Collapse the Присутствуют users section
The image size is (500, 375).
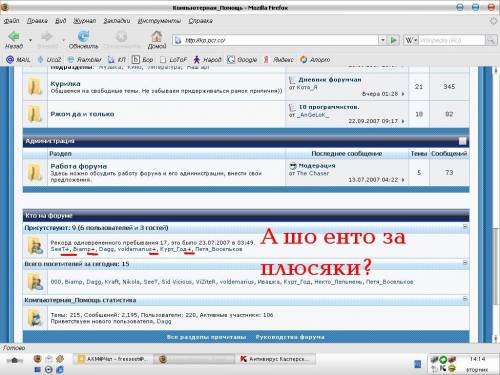tap(465, 227)
